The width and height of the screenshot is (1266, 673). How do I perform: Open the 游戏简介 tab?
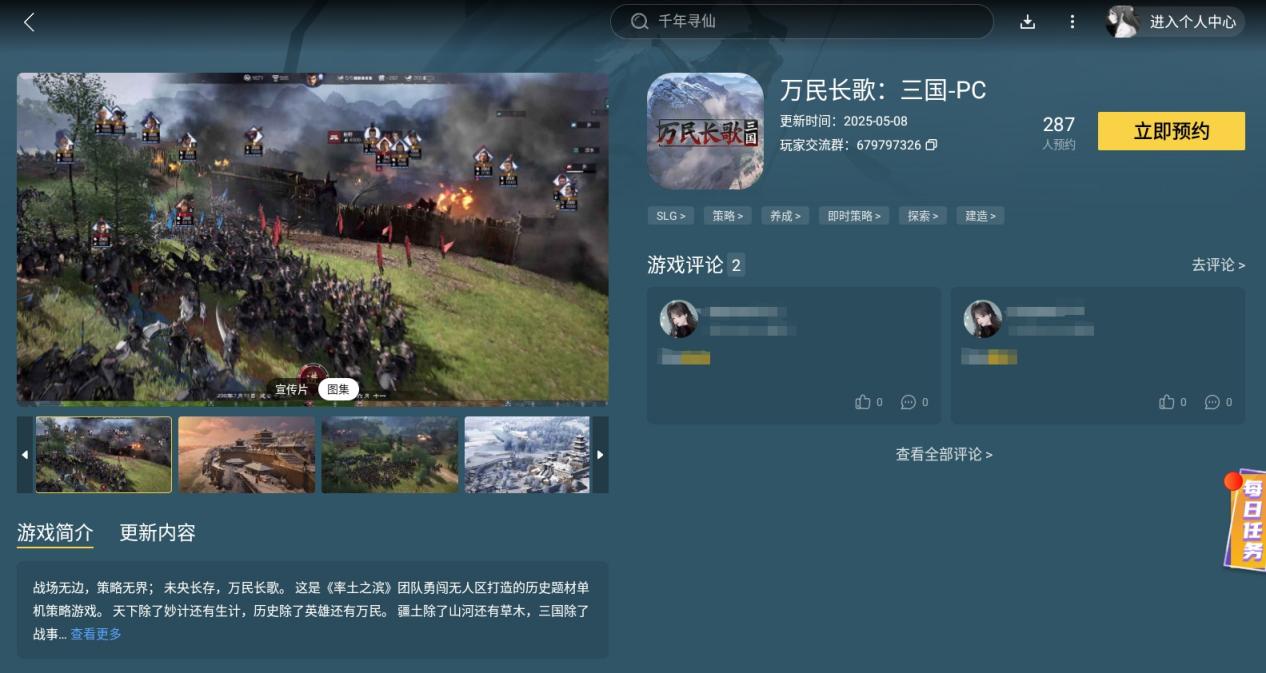[x=55, y=532]
